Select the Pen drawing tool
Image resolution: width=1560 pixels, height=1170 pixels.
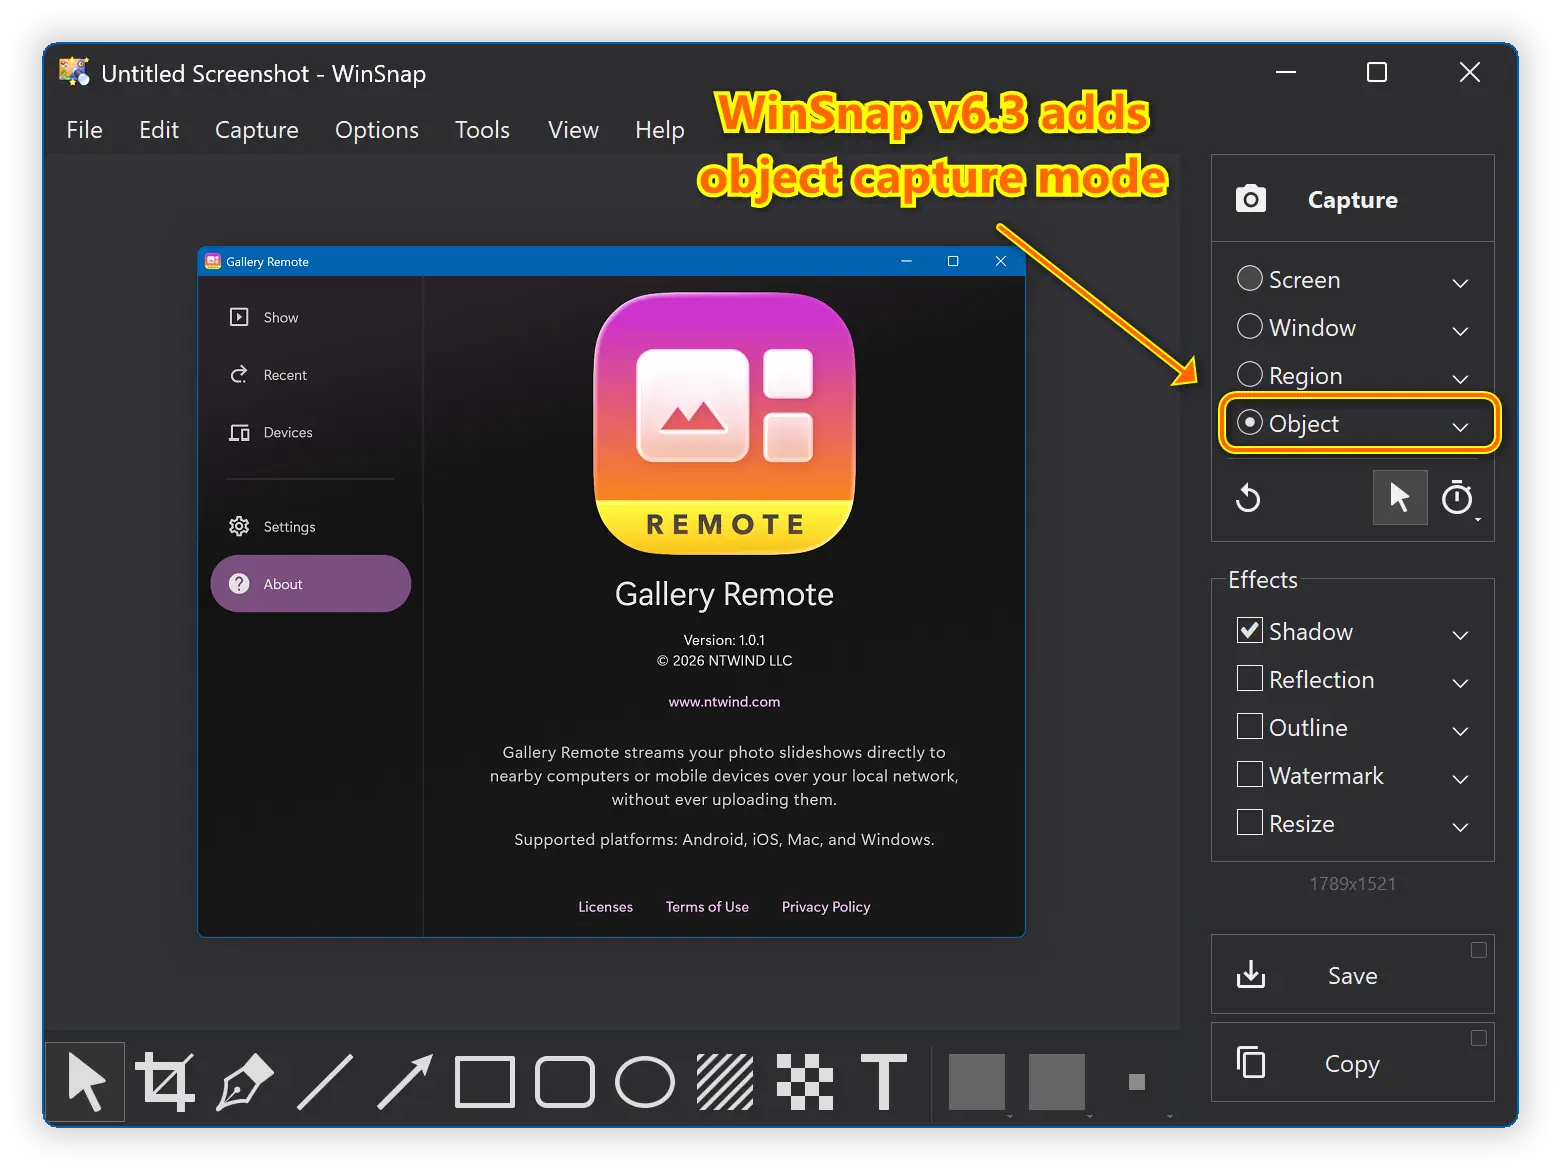245,1082
